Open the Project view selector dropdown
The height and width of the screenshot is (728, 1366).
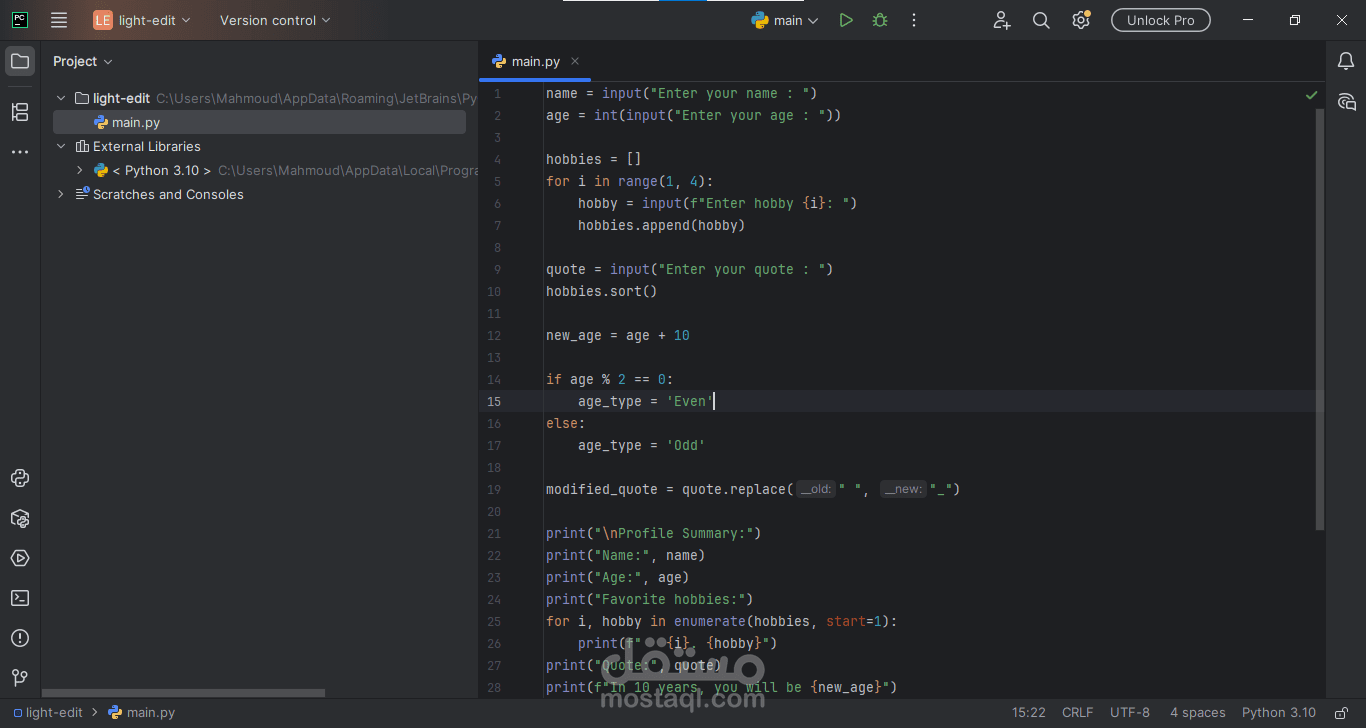pyautogui.click(x=82, y=61)
